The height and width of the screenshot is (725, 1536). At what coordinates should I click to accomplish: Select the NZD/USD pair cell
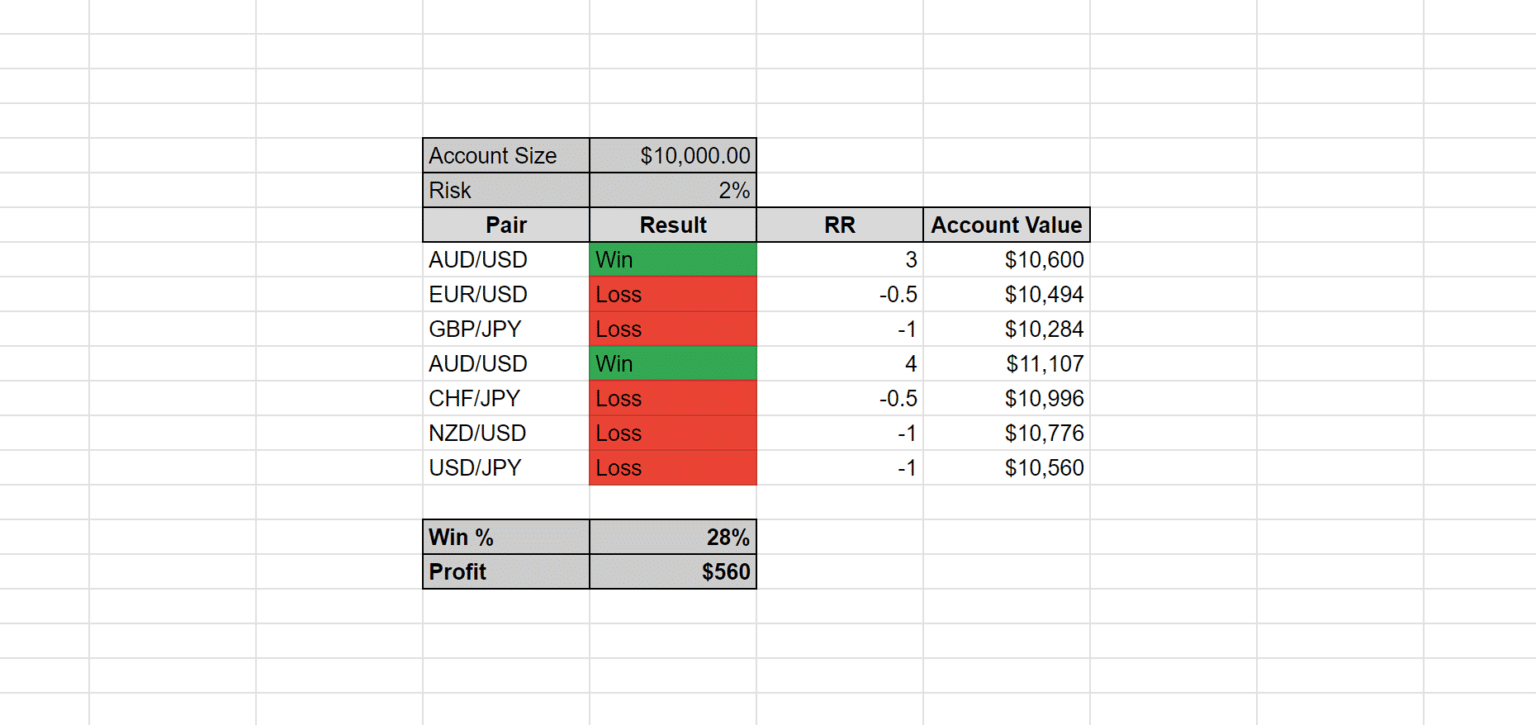click(x=506, y=433)
